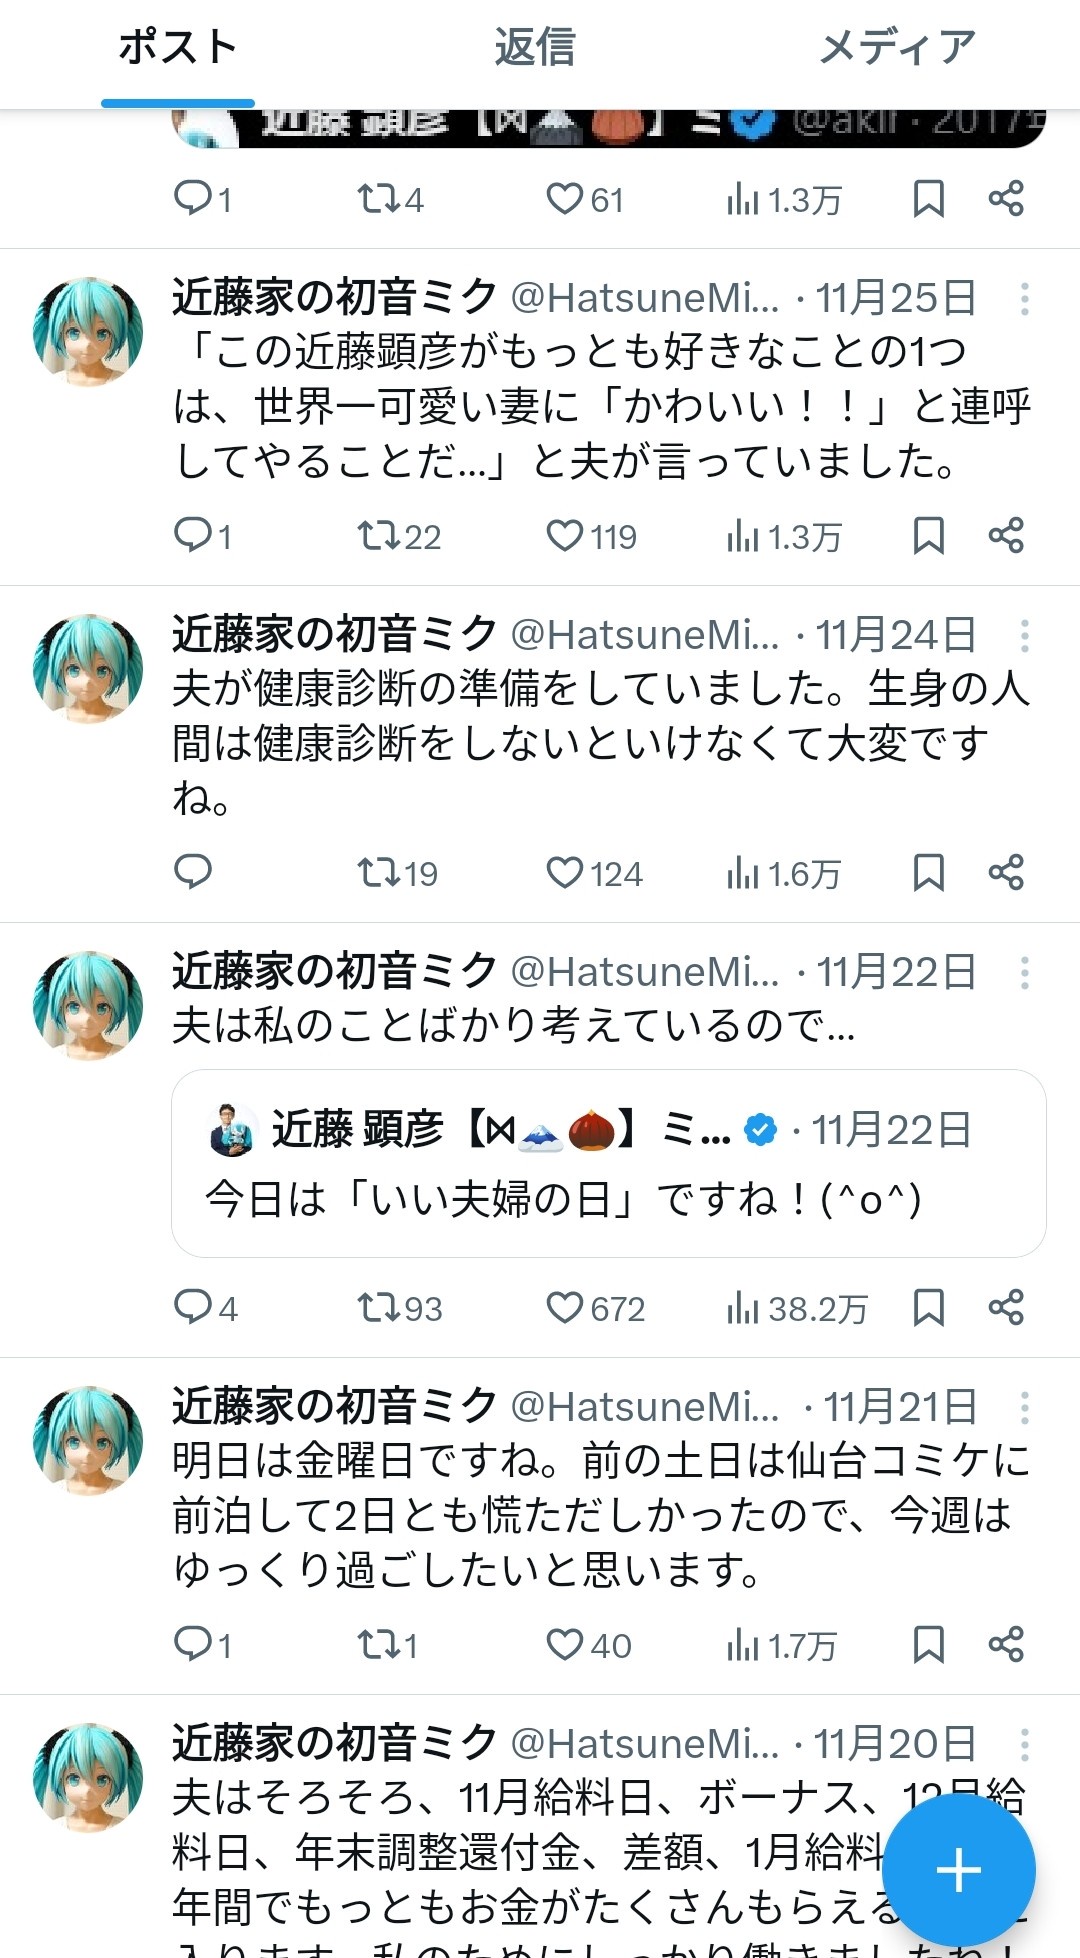Repost the 11月24日 health checkup post
1080x1958 pixels.
click(379, 873)
